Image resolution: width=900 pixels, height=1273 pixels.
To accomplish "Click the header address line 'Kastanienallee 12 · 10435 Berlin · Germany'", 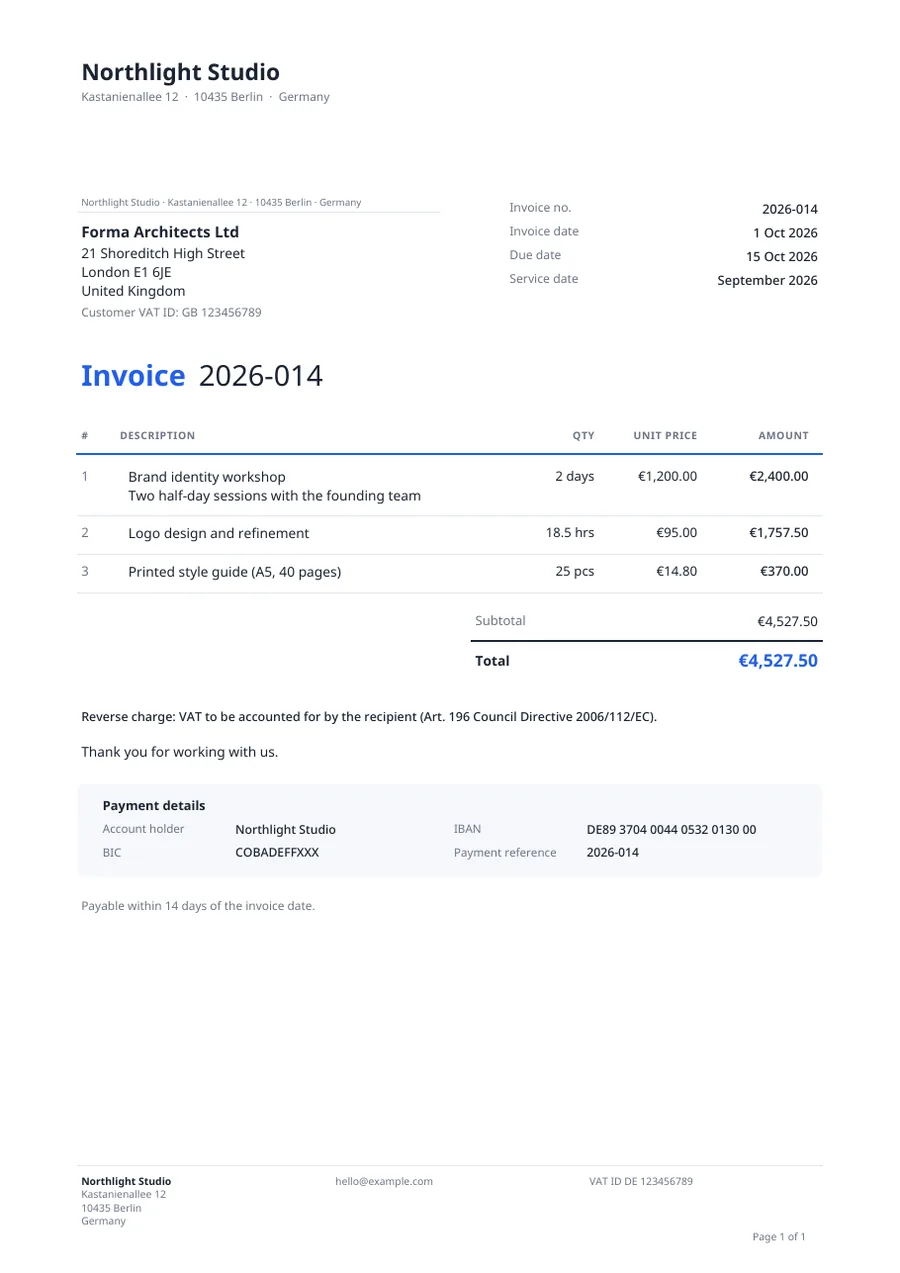I will [x=205, y=97].
